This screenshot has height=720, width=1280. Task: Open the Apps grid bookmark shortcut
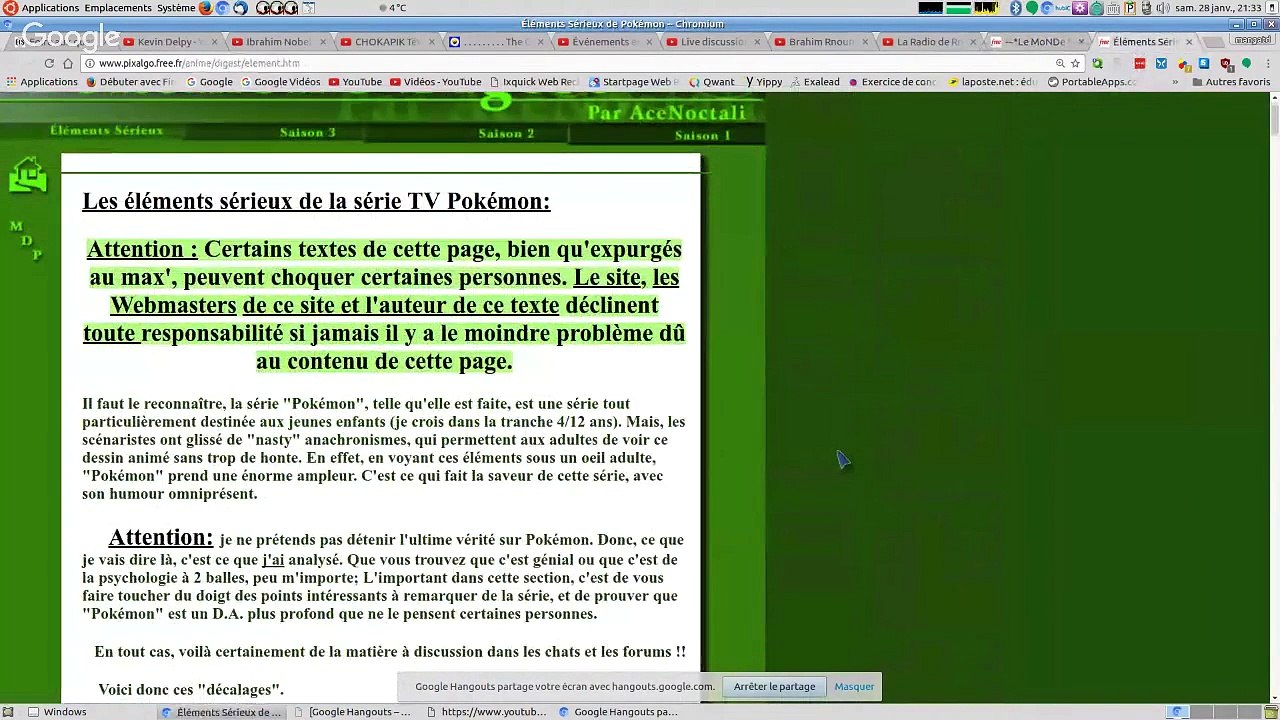tap(41, 82)
